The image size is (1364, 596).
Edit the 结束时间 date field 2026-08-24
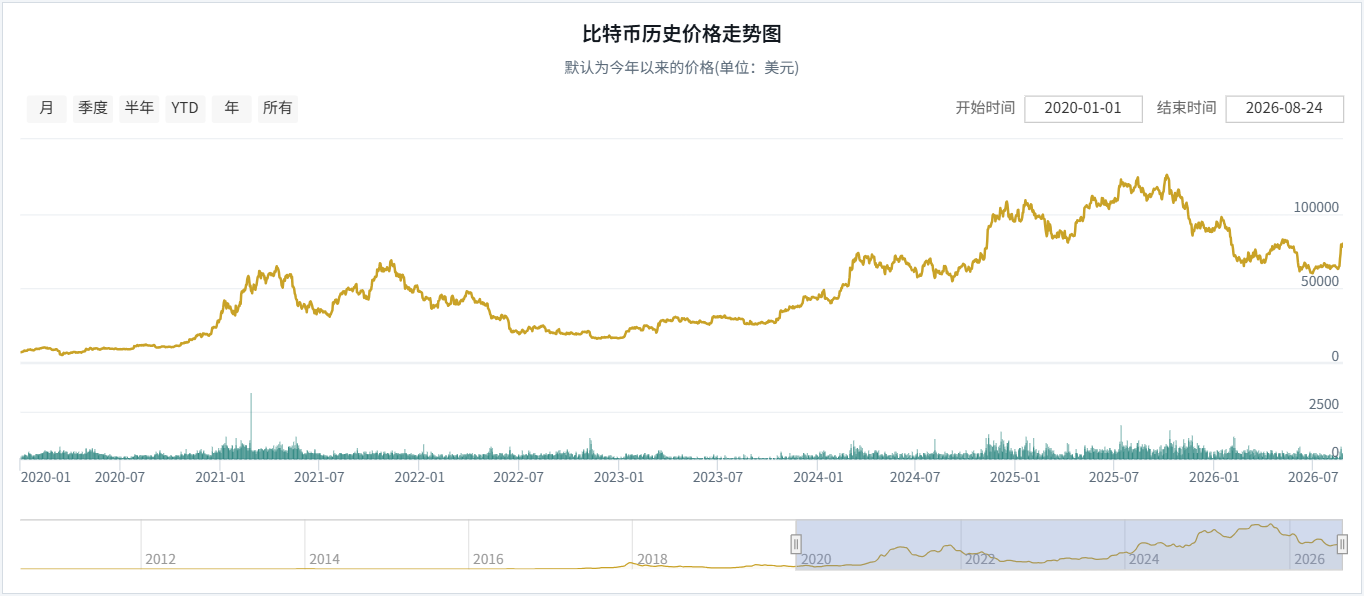(1284, 108)
